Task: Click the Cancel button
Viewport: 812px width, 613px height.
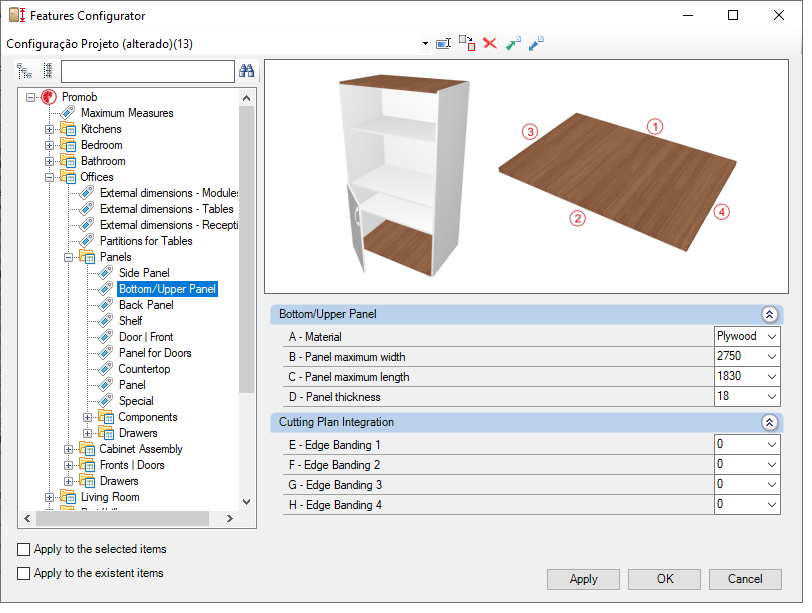Action: point(745,579)
